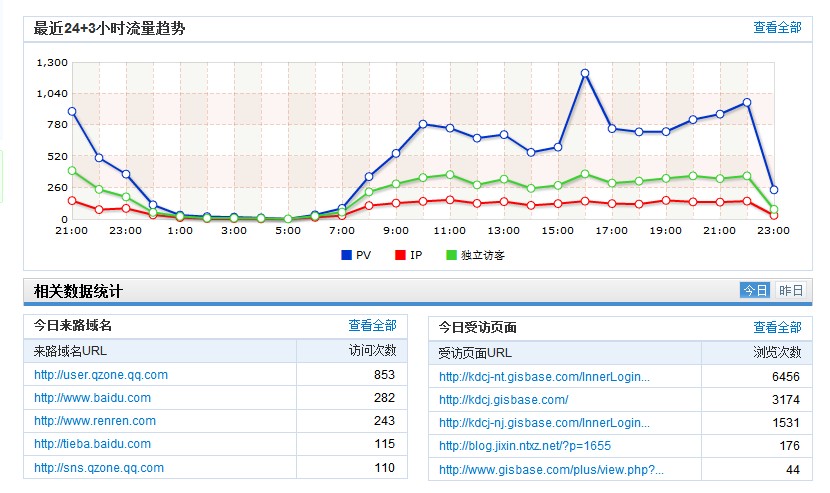Click the green 独立访客 legend swatch
This screenshot has width=830, height=493.
pyautogui.click(x=451, y=255)
